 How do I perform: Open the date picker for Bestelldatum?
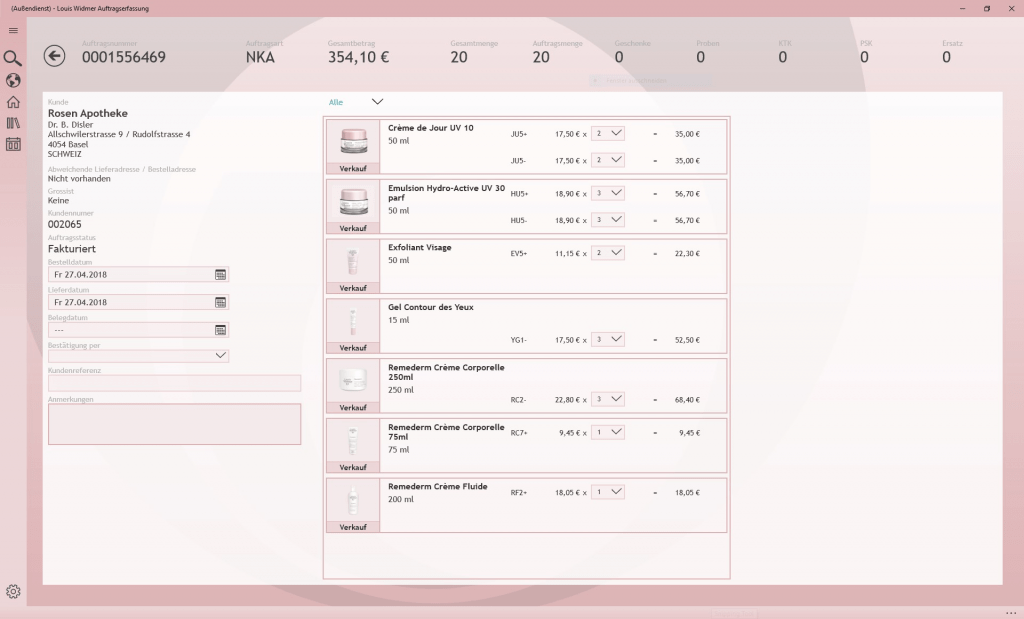[x=222, y=274]
